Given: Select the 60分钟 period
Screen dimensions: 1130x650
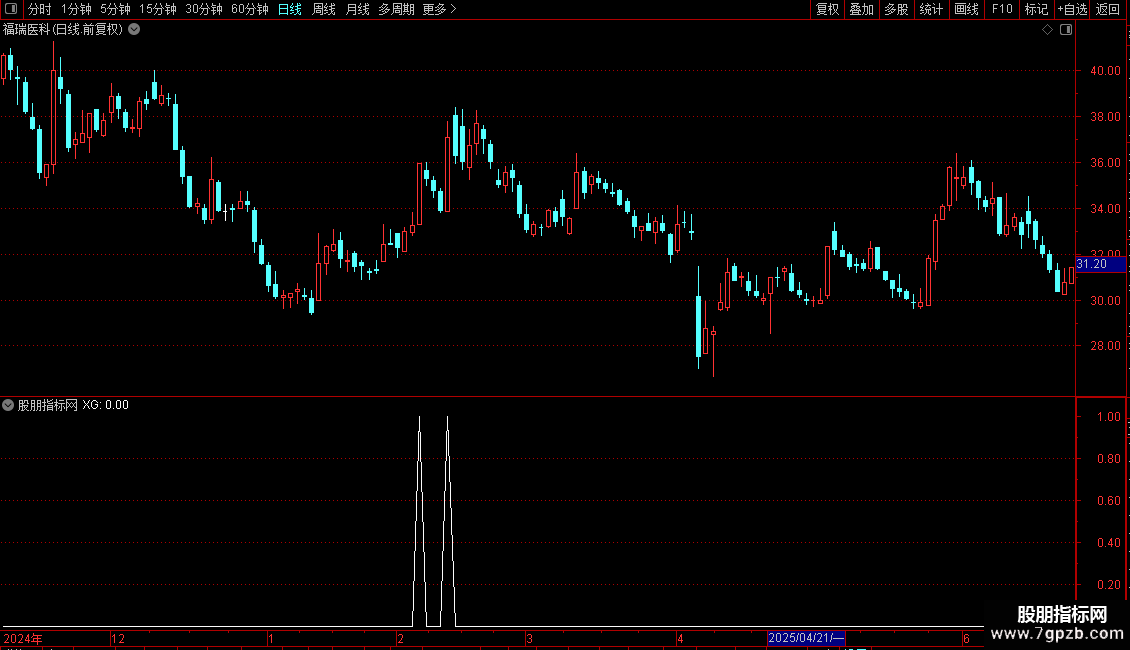Looking at the screenshot, I should click(x=249, y=9).
